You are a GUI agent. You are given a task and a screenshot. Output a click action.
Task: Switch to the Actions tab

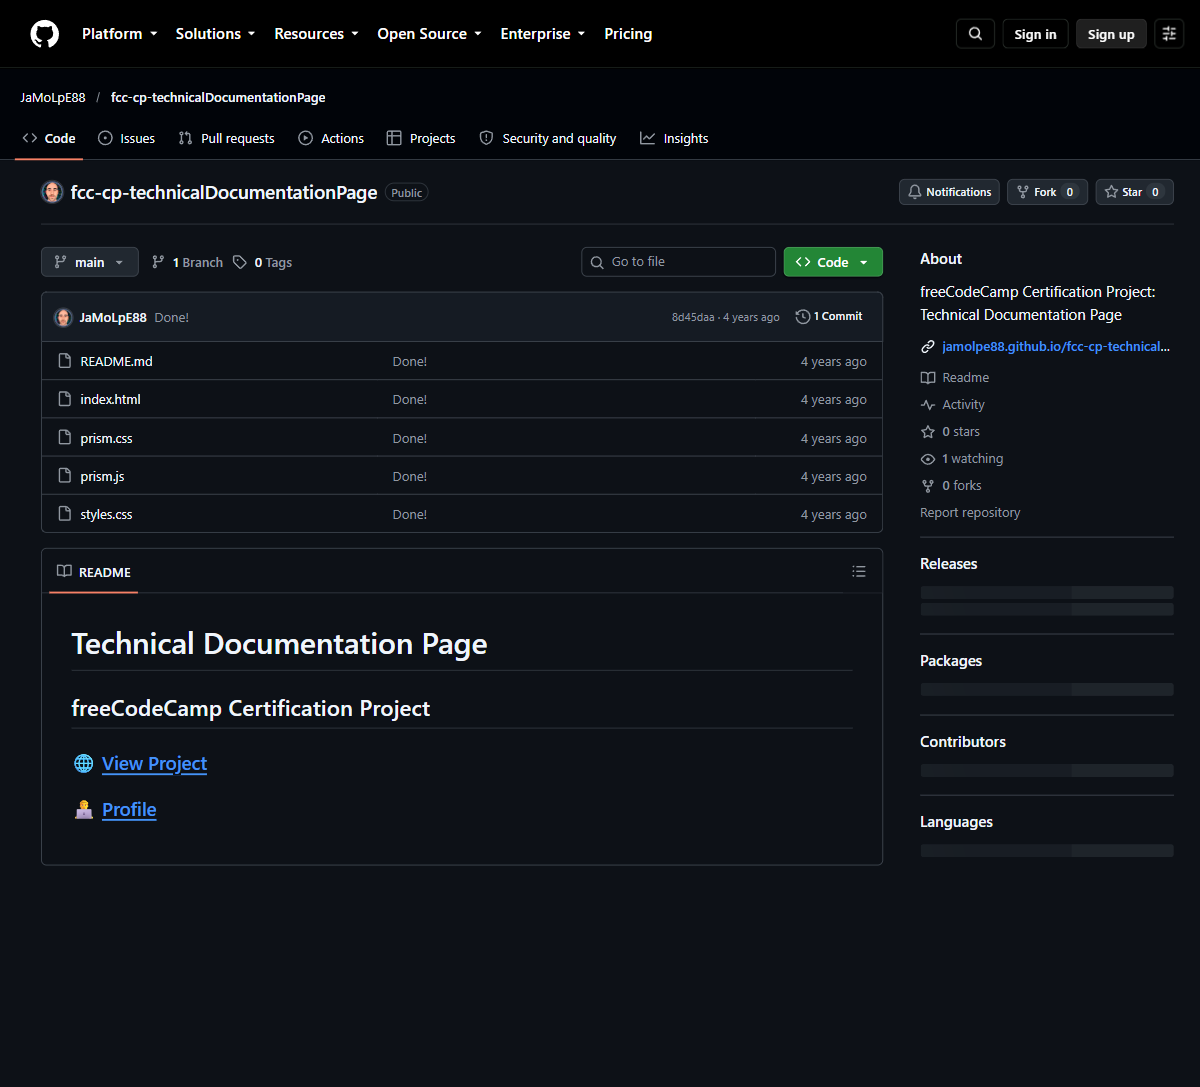(x=331, y=139)
